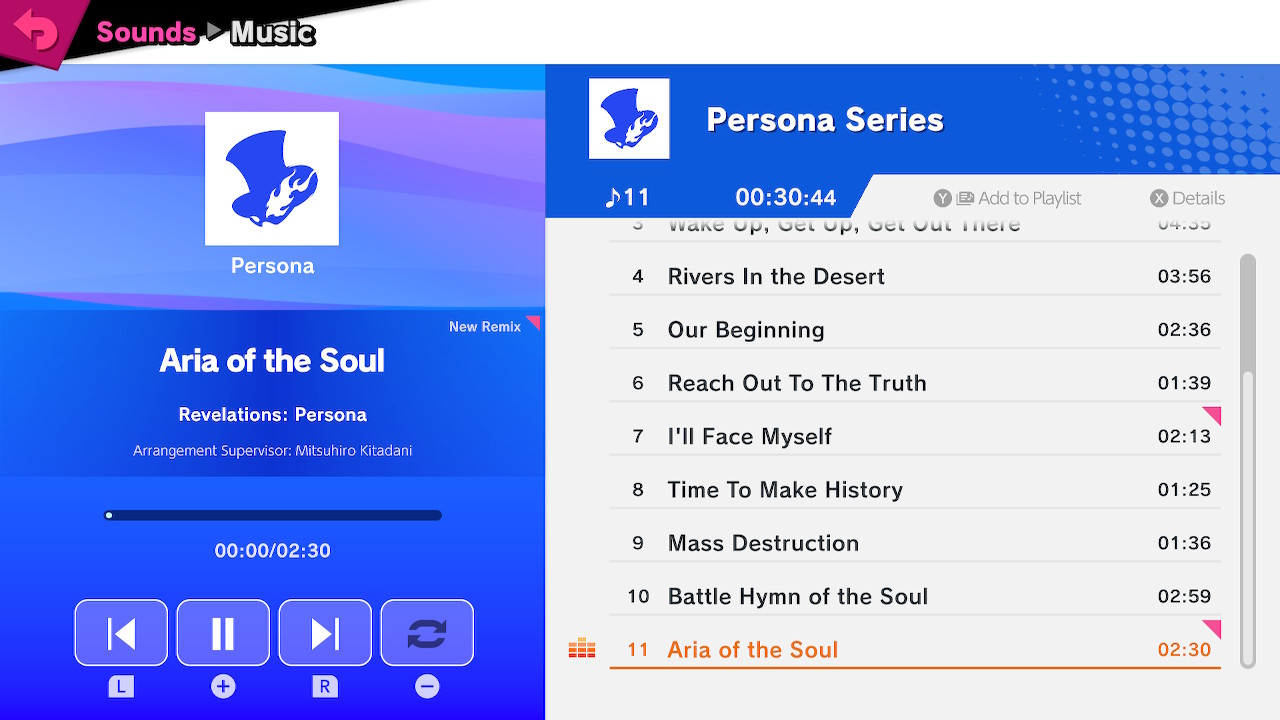Click the track list scrollbar
The image size is (1280, 720).
[1247, 461]
